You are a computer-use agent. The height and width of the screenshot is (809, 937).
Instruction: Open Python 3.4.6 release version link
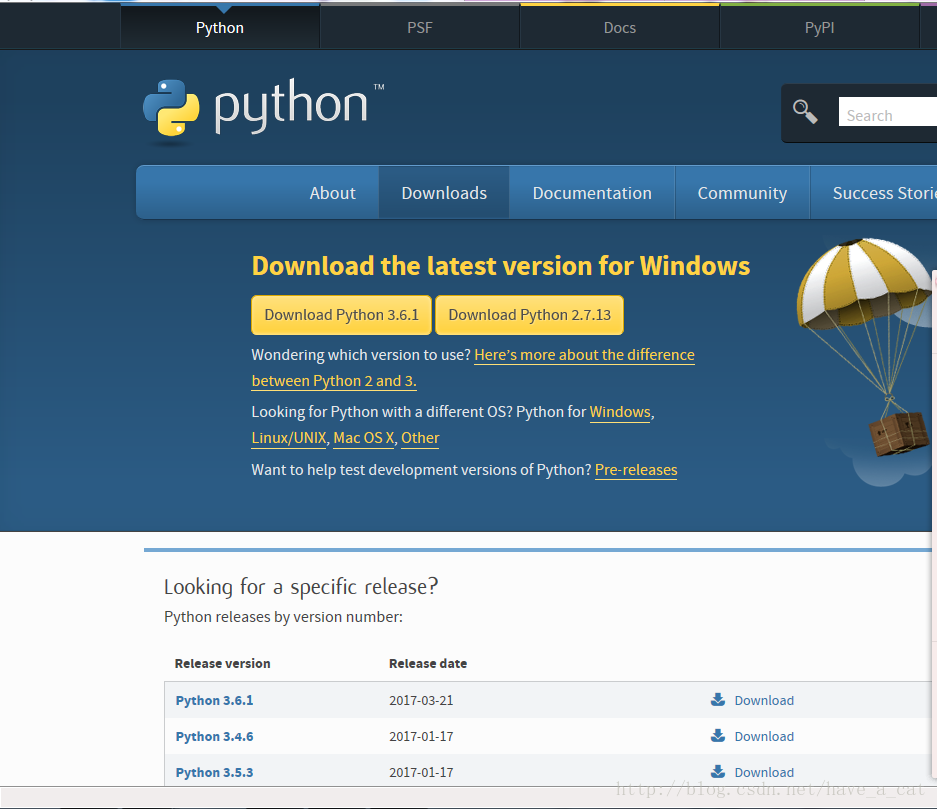[x=215, y=736]
